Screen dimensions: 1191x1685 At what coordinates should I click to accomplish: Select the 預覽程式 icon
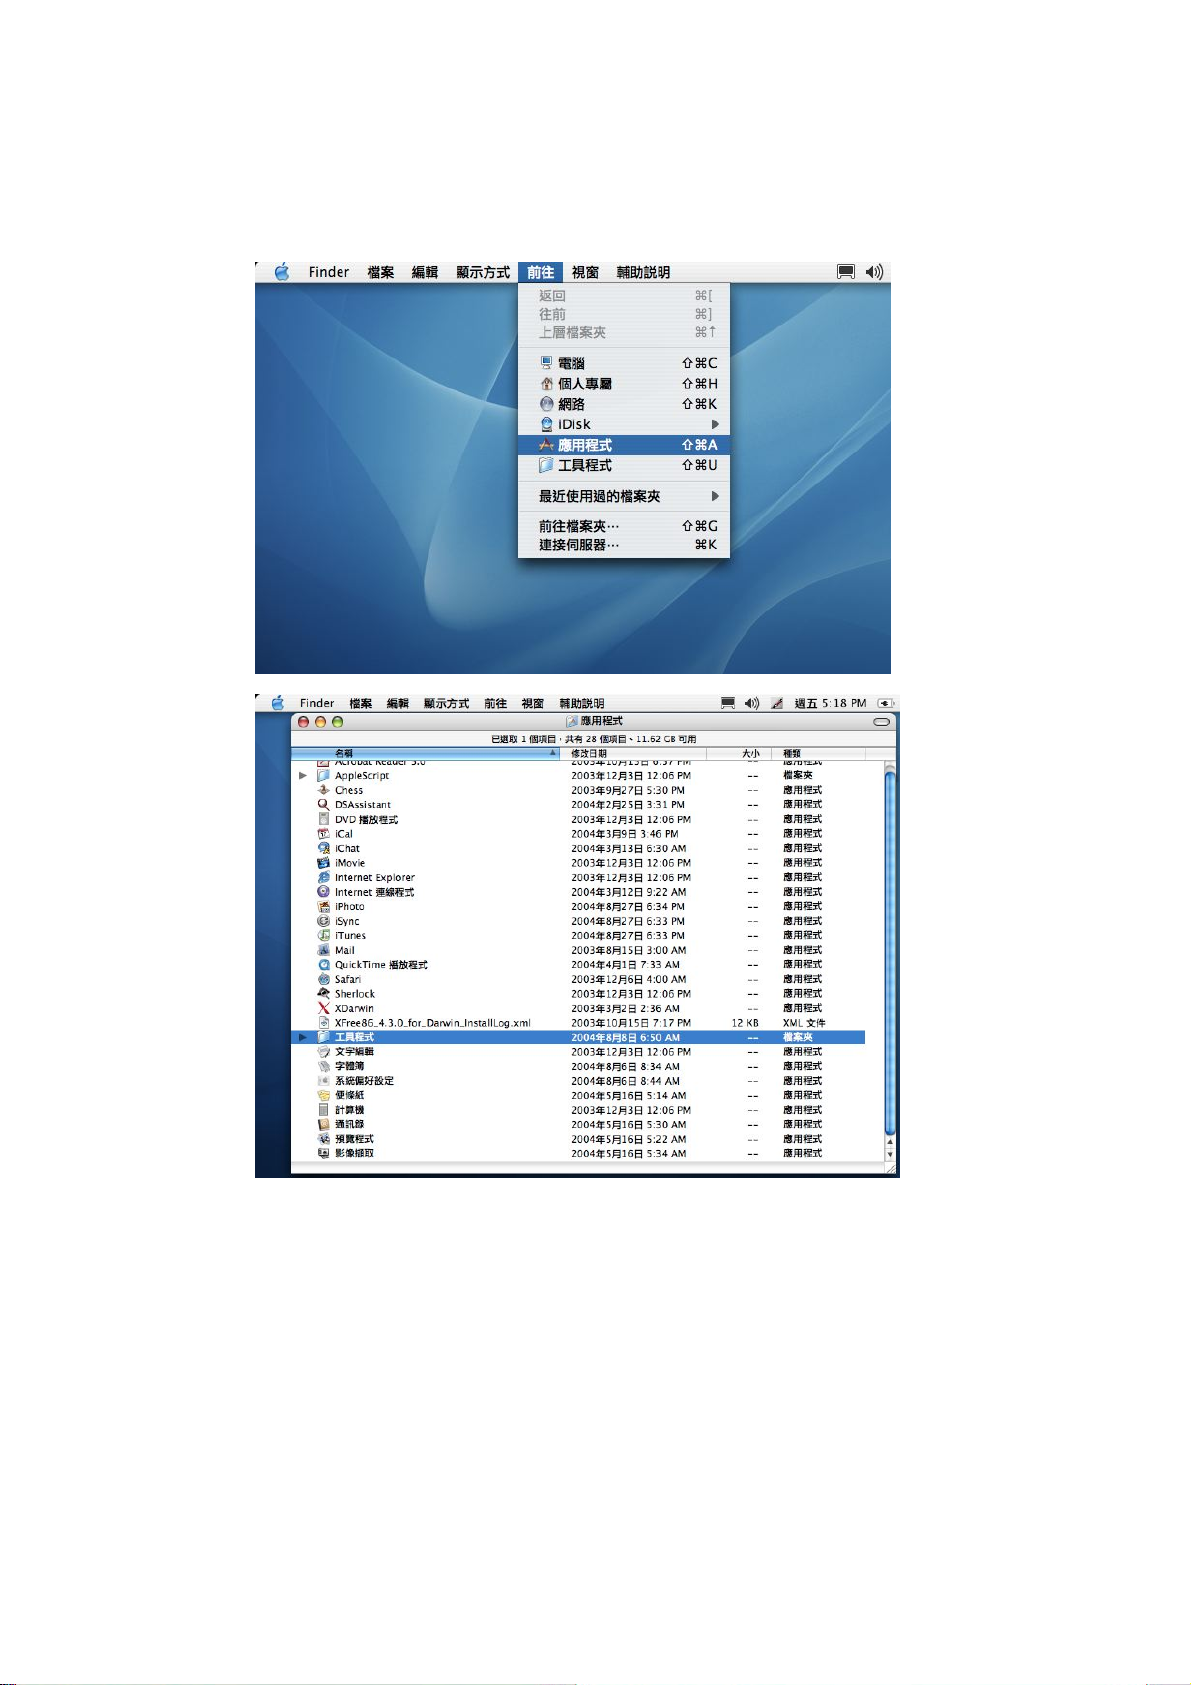pyautogui.click(x=323, y=1139)
